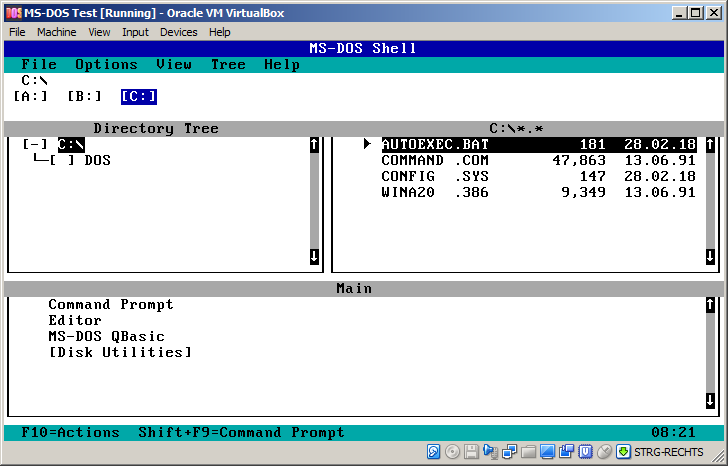Select Editor in the Main list
Viewport: 728px width, 466px height.
point(75,320)
